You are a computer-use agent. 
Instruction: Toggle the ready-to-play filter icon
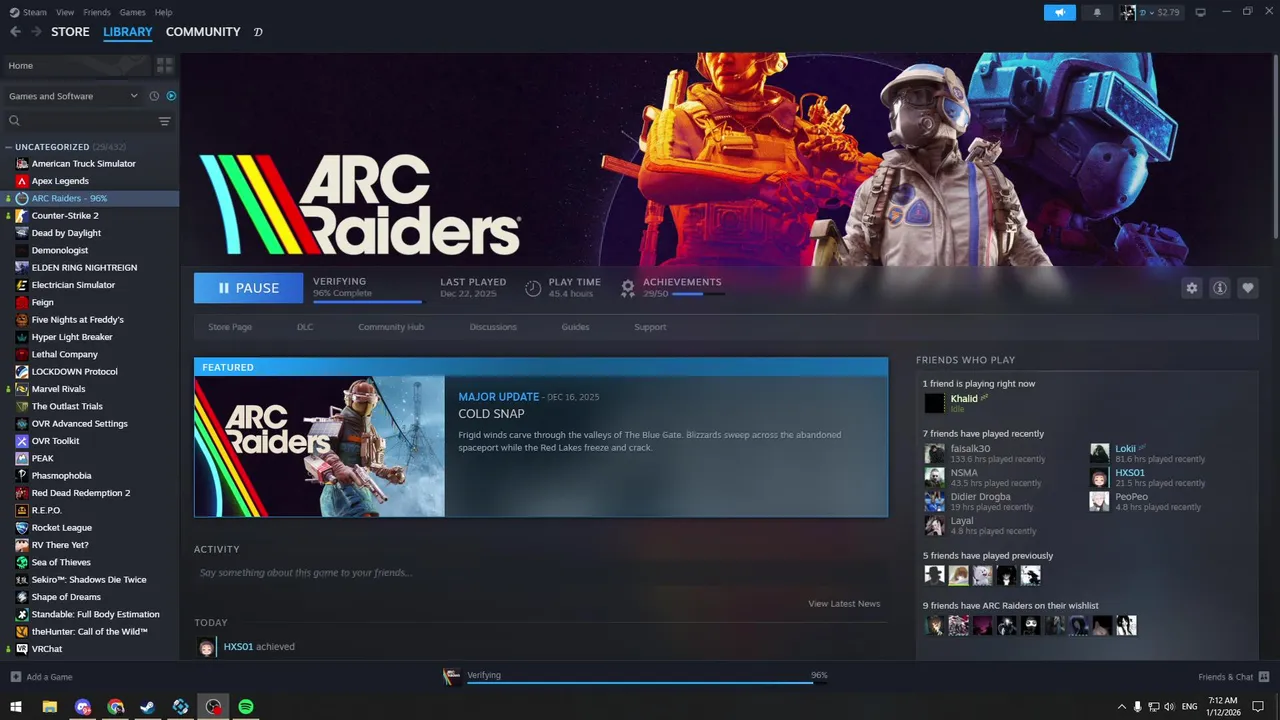171,96
